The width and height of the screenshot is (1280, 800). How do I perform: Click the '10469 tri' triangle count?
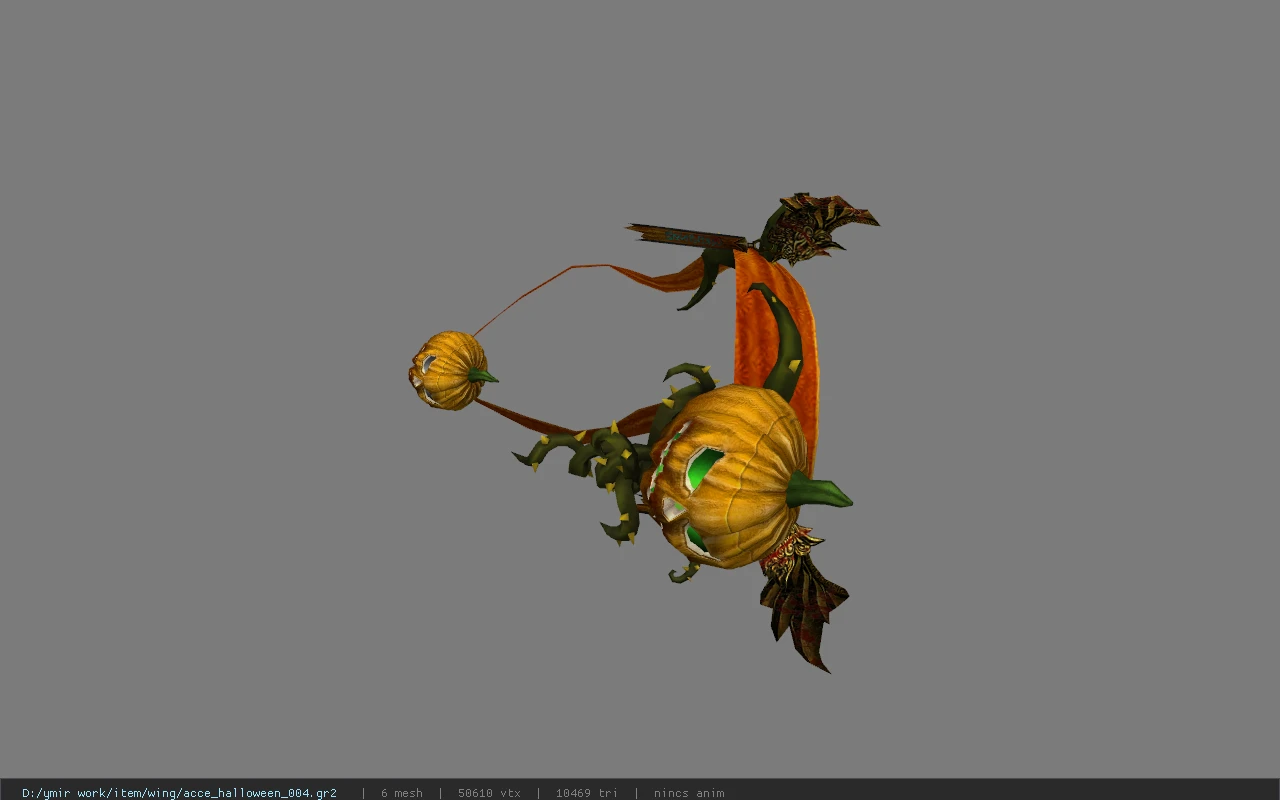click(586, 793)
